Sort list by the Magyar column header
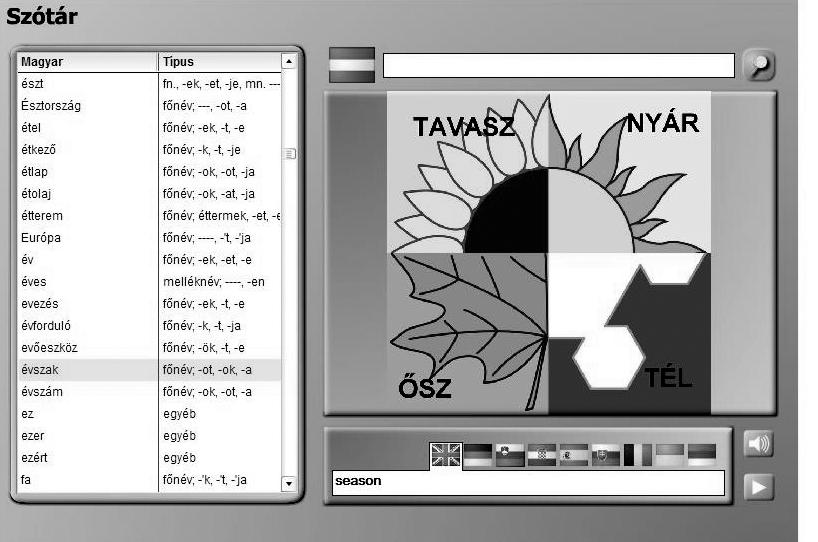The width and height of the screenshot is (818, 542). (87, 62)
